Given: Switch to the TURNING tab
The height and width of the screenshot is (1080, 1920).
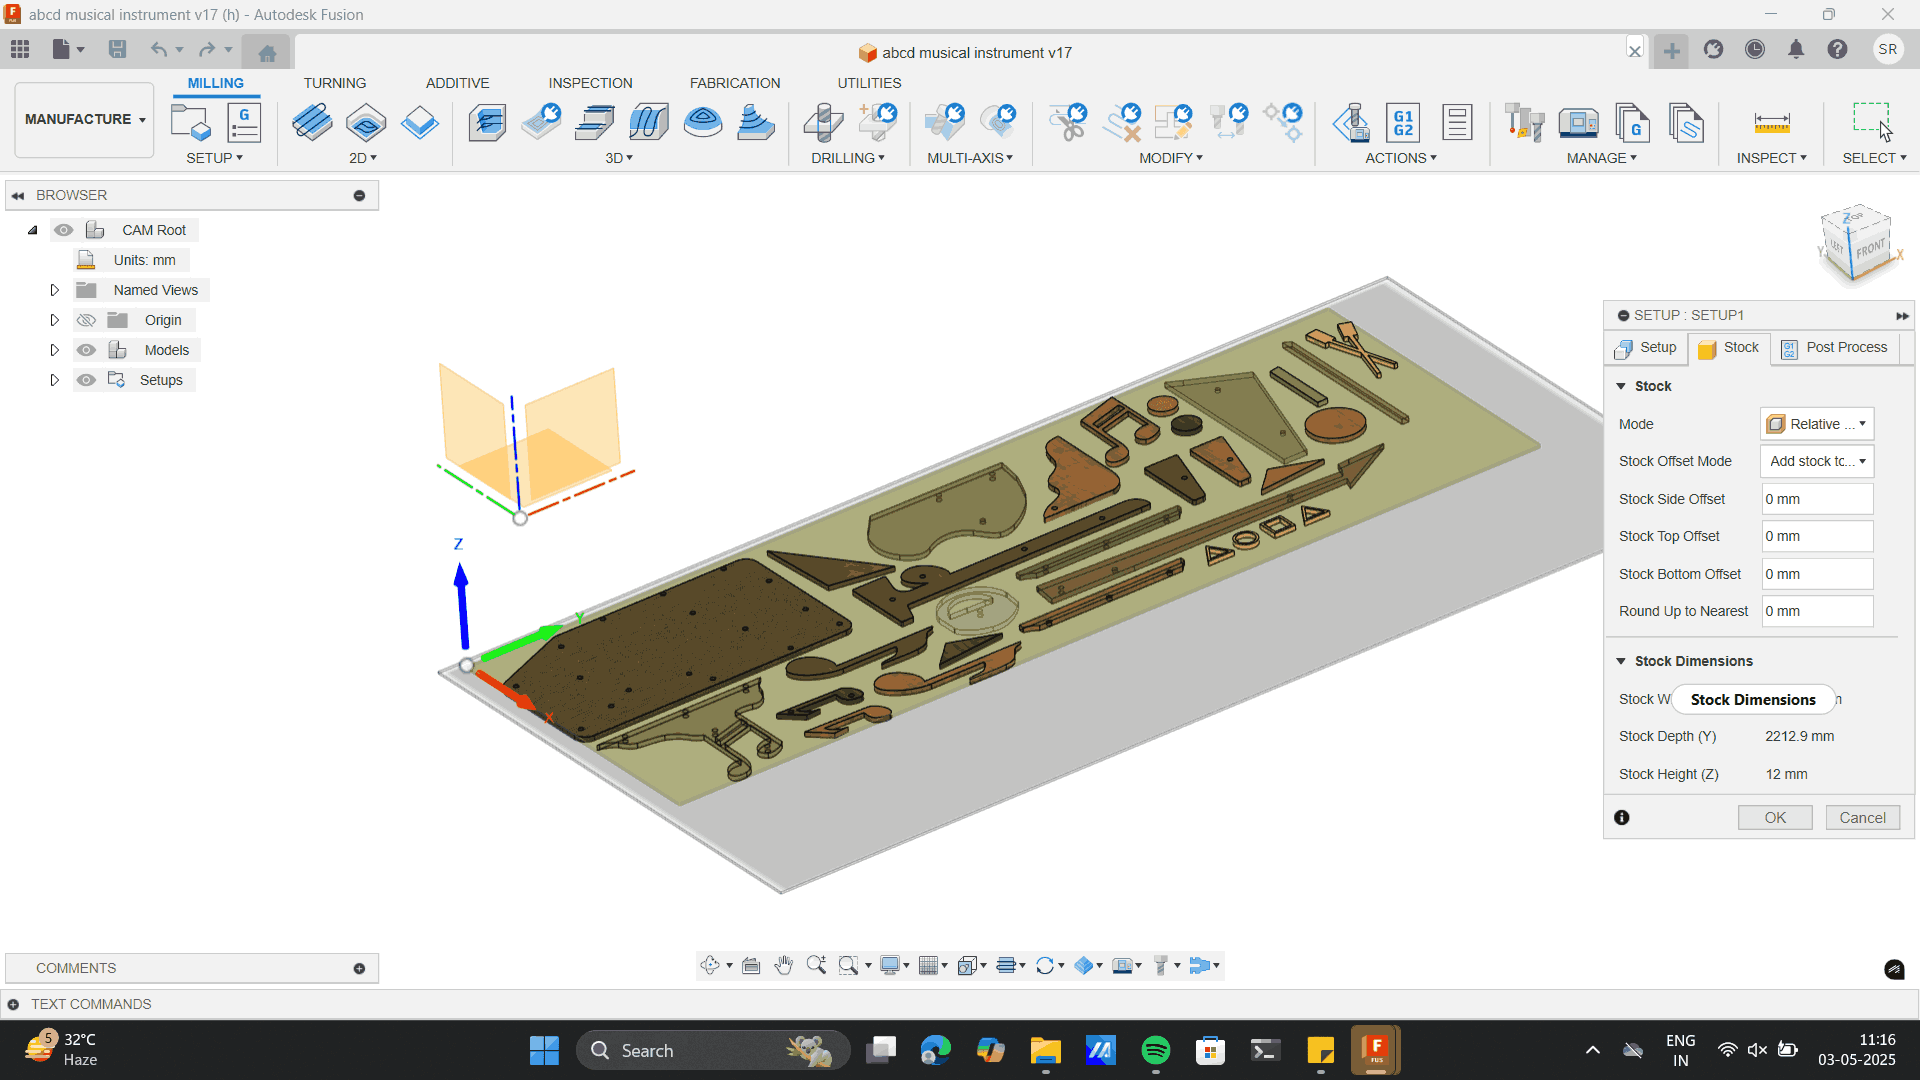Looking at the screenshot, I should tap(335, 83).
